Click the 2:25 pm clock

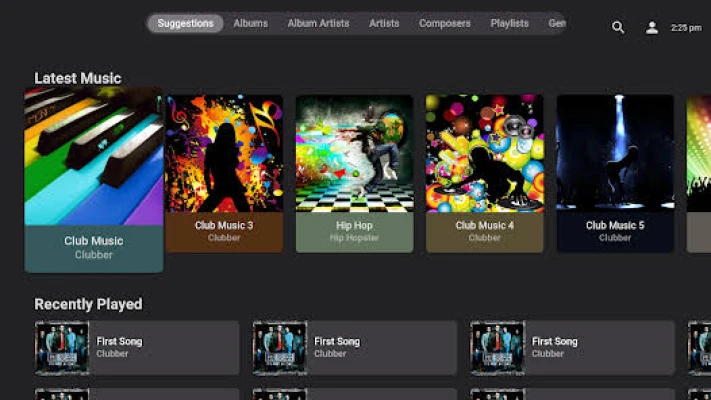pyautogui.click(x=686, y=28)
